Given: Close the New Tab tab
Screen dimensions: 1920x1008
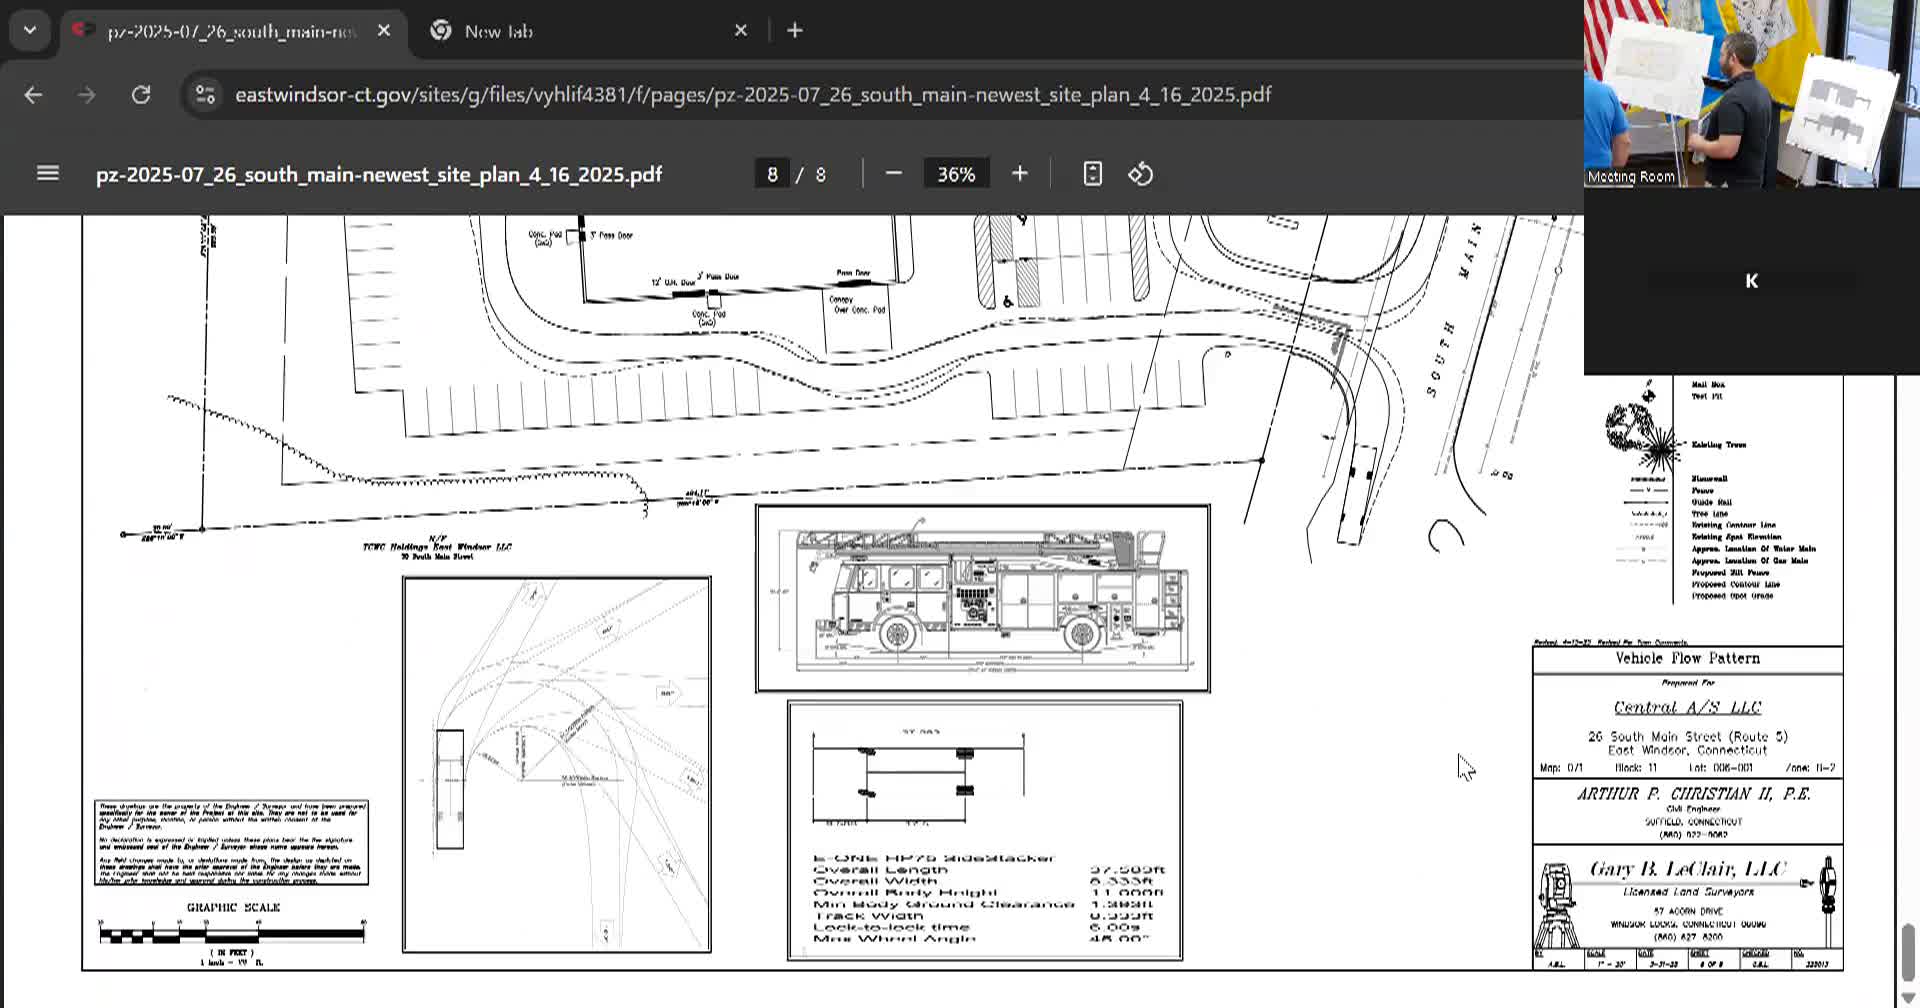Looking at the screenshot, I should 741,31.
